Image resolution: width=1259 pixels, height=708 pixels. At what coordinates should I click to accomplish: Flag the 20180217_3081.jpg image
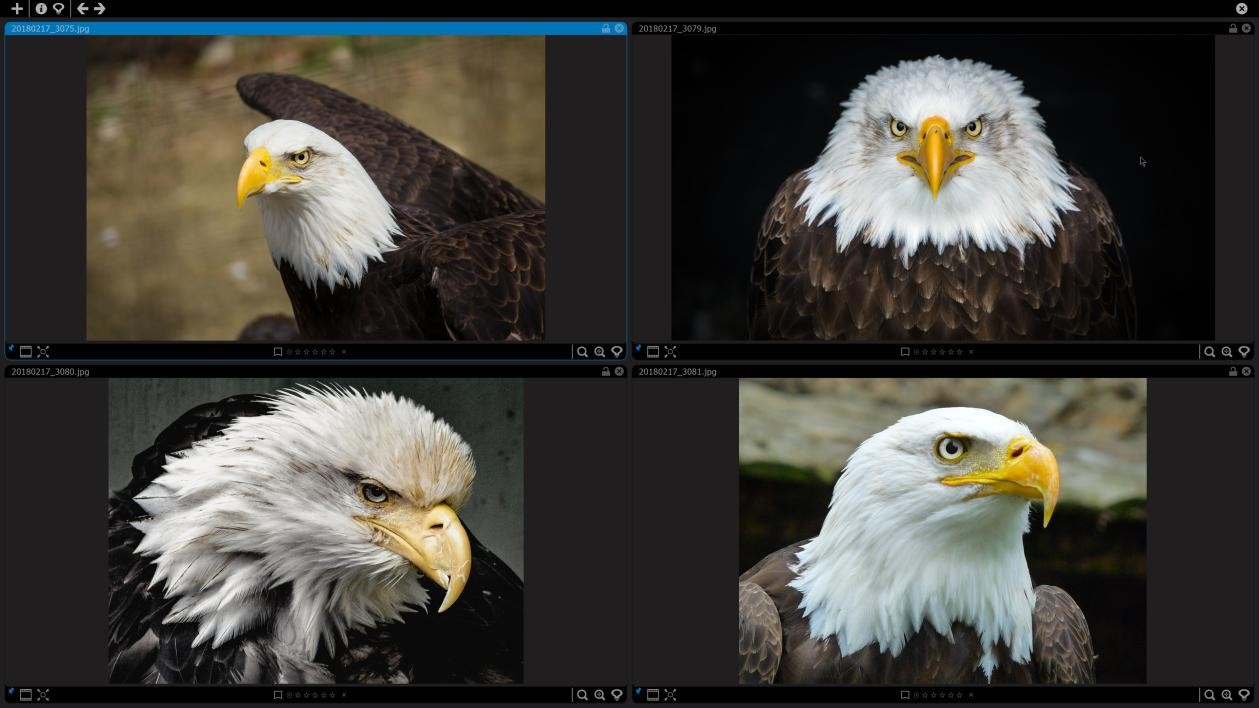pos(905,695)
